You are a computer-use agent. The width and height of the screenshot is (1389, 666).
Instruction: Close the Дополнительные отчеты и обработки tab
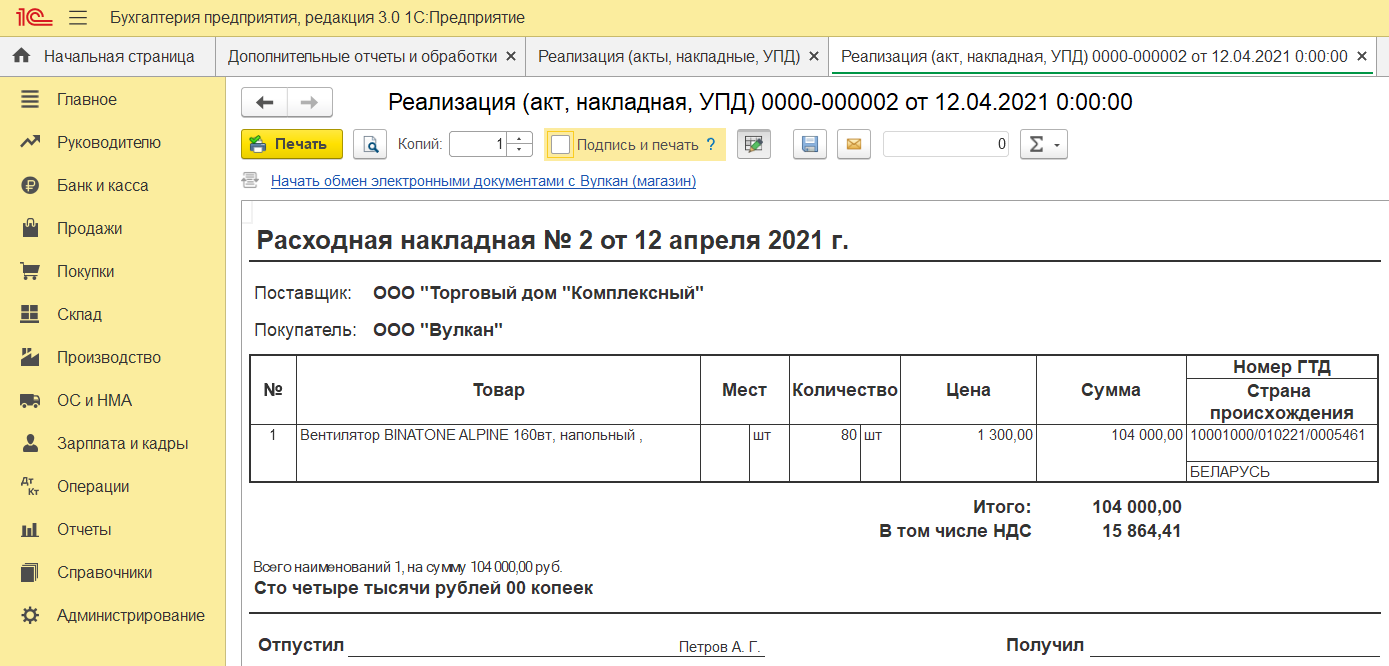(x=511, y=57)
